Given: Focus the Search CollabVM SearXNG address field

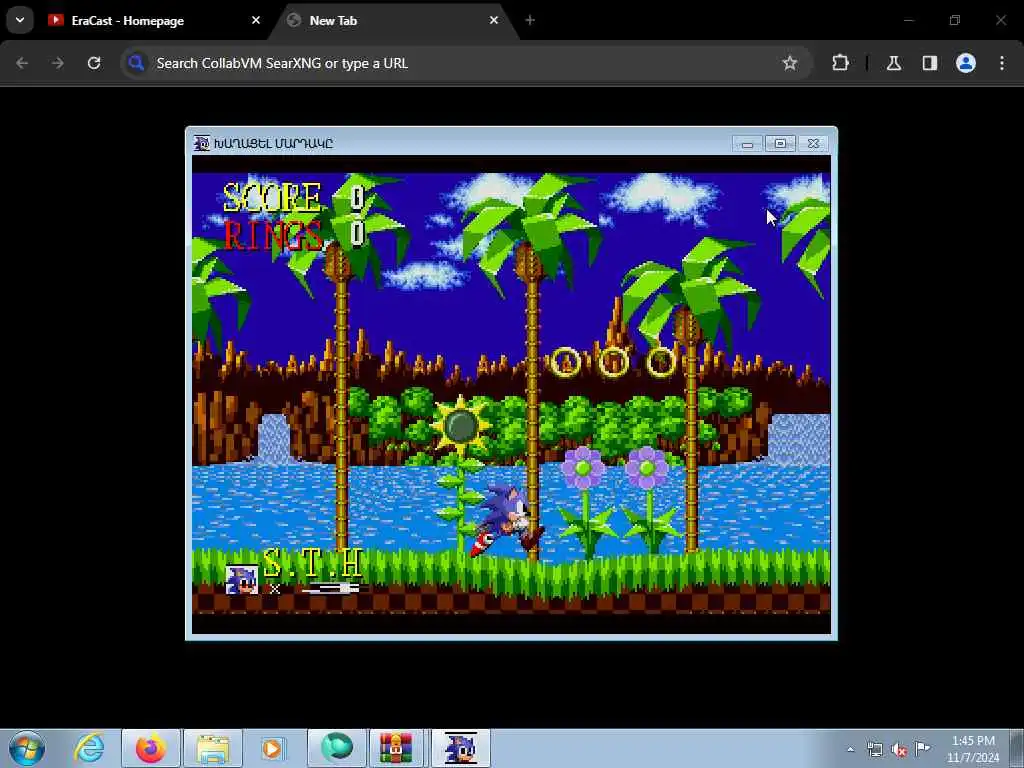Looking at the screenshot, I should click(x=467, y=63).
